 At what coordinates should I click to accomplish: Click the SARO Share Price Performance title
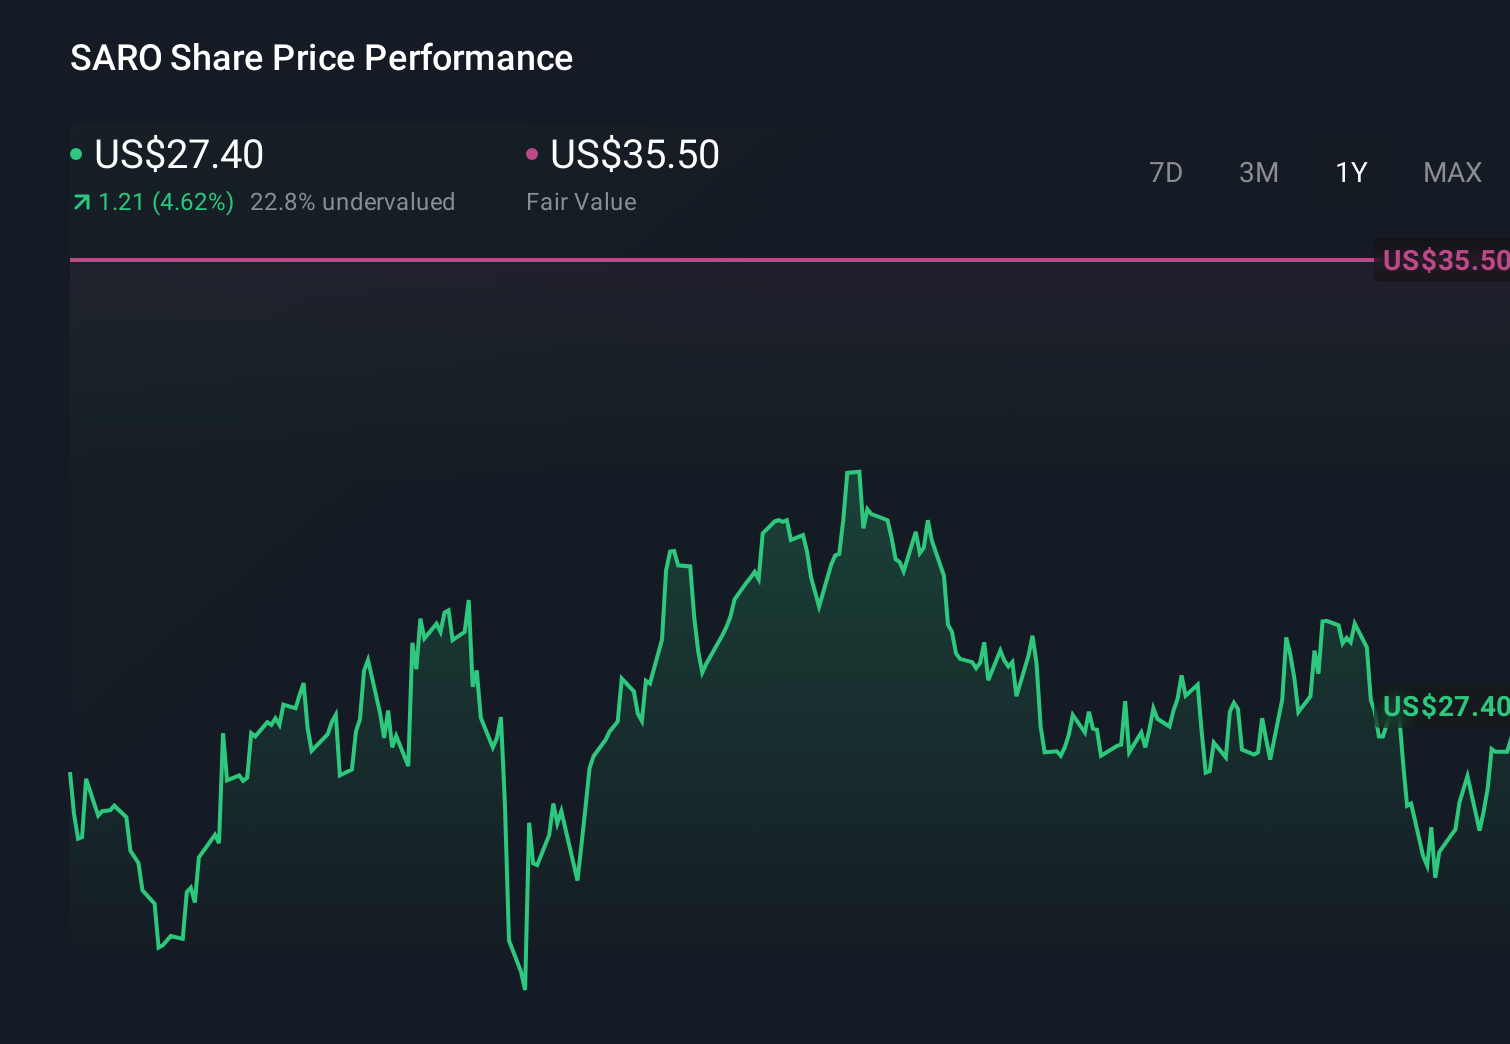point(321,58)
